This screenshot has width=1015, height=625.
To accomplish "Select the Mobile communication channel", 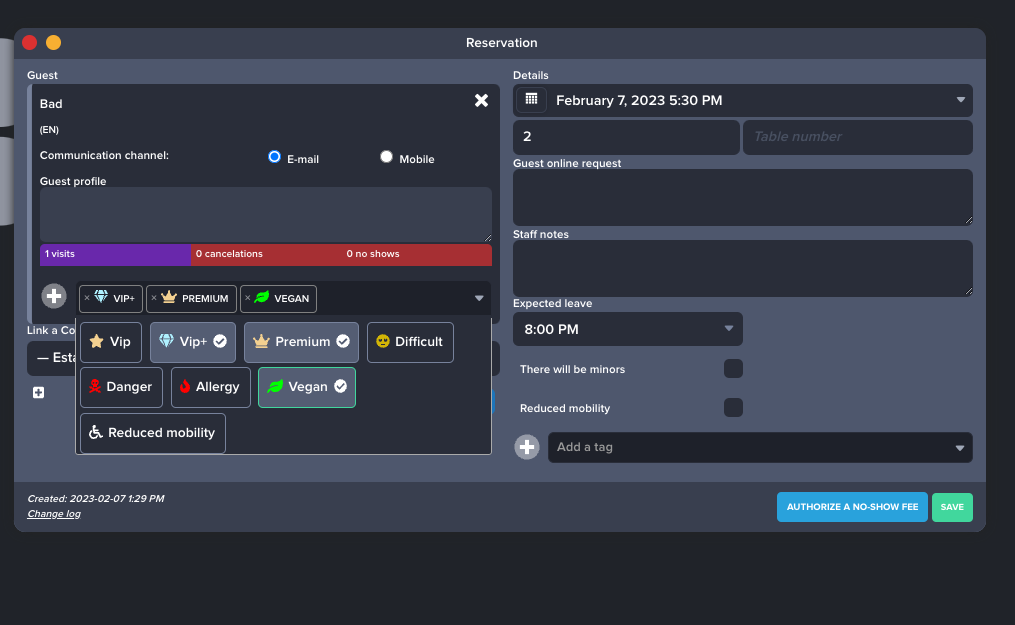I will (386, 157).
